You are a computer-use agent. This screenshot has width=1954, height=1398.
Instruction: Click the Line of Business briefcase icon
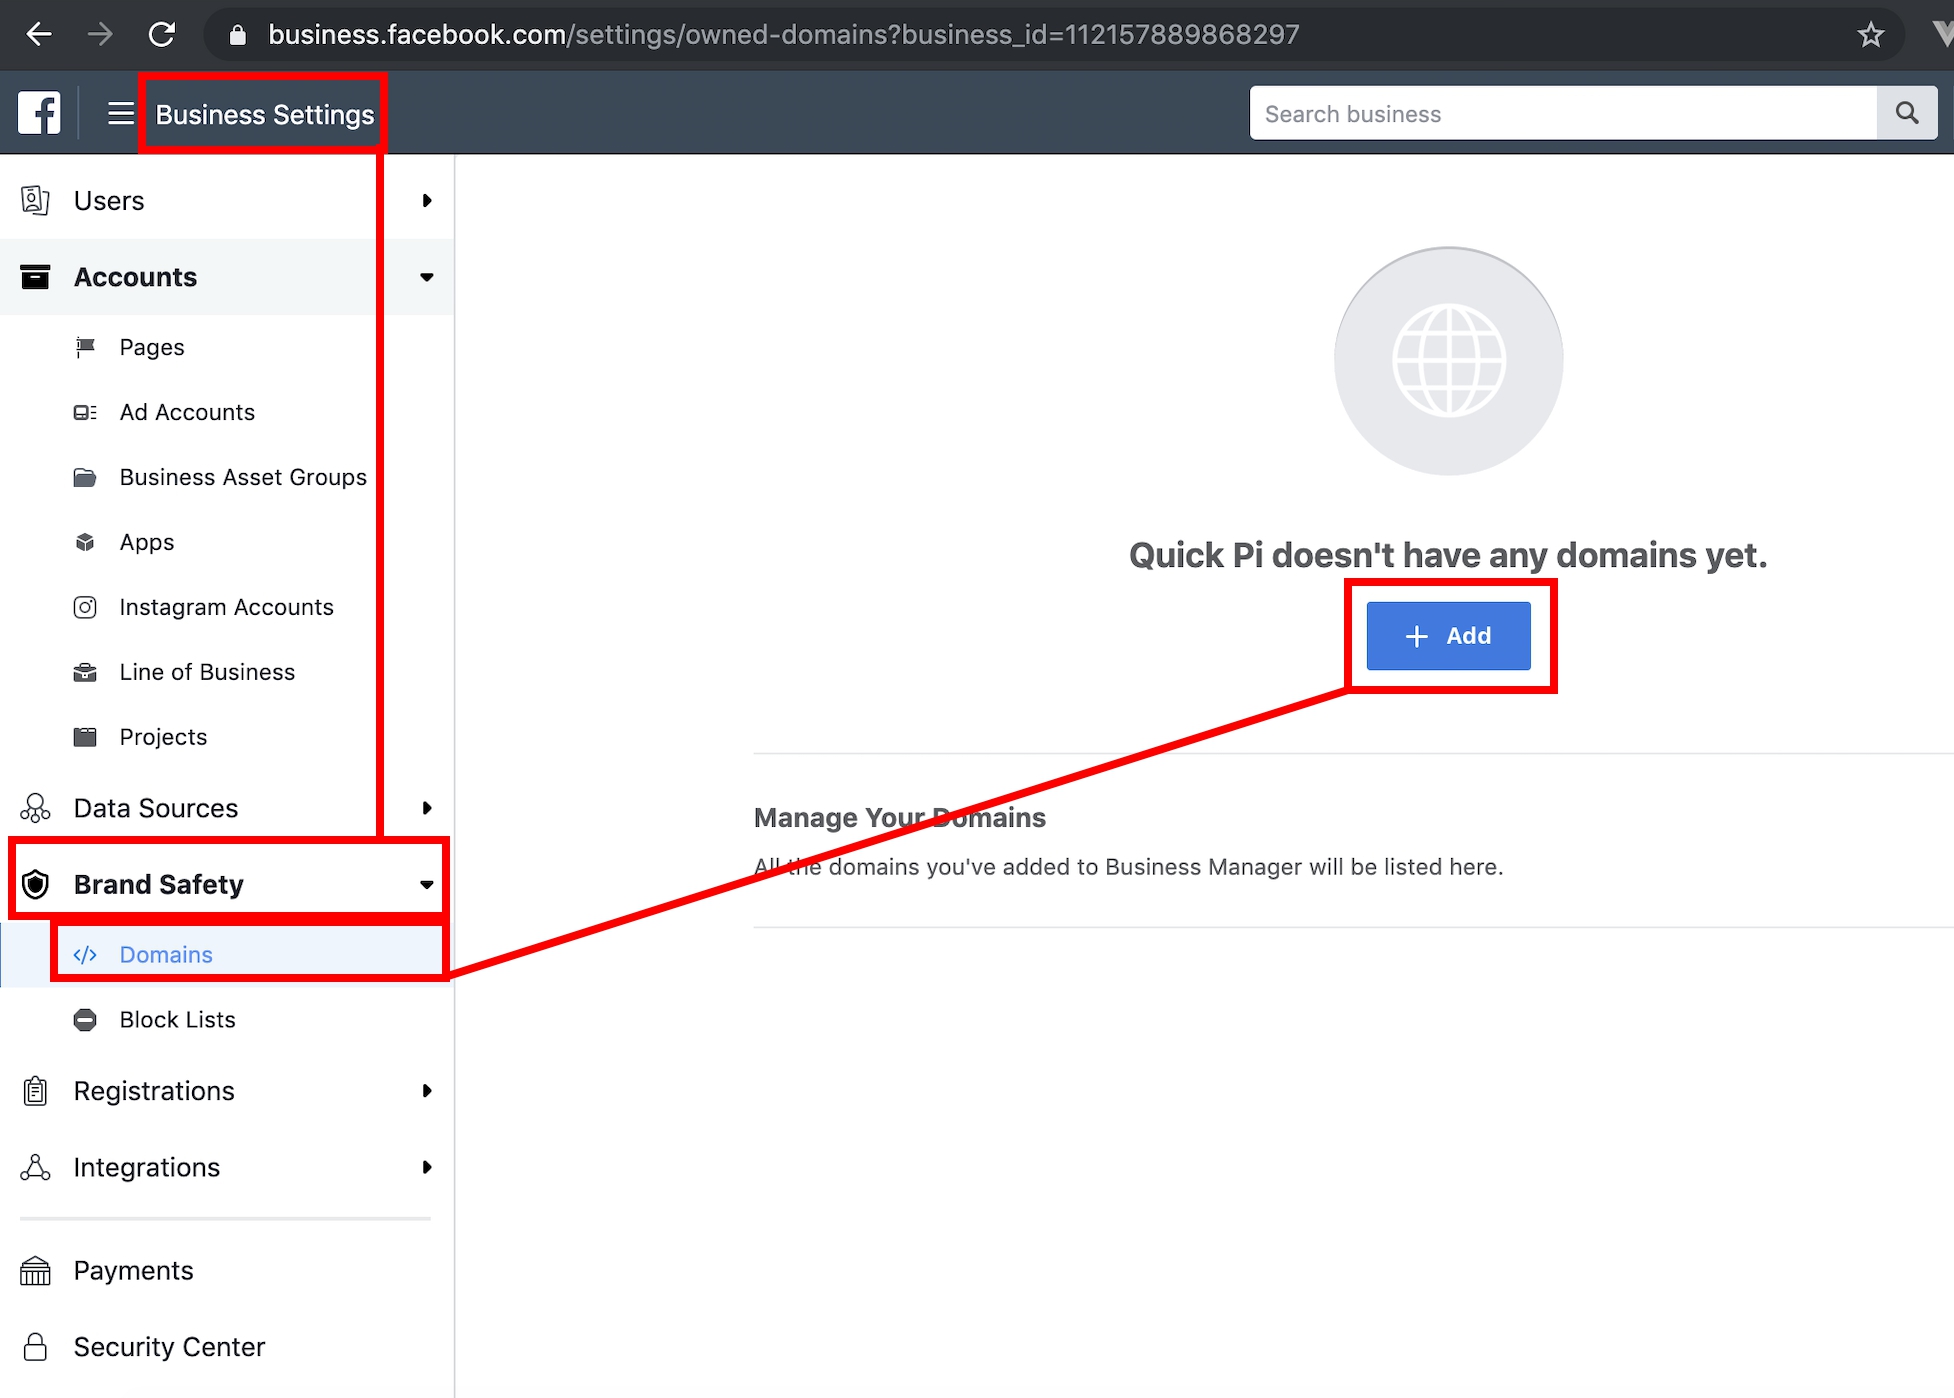pyautogui.click(x=85, y=672)
